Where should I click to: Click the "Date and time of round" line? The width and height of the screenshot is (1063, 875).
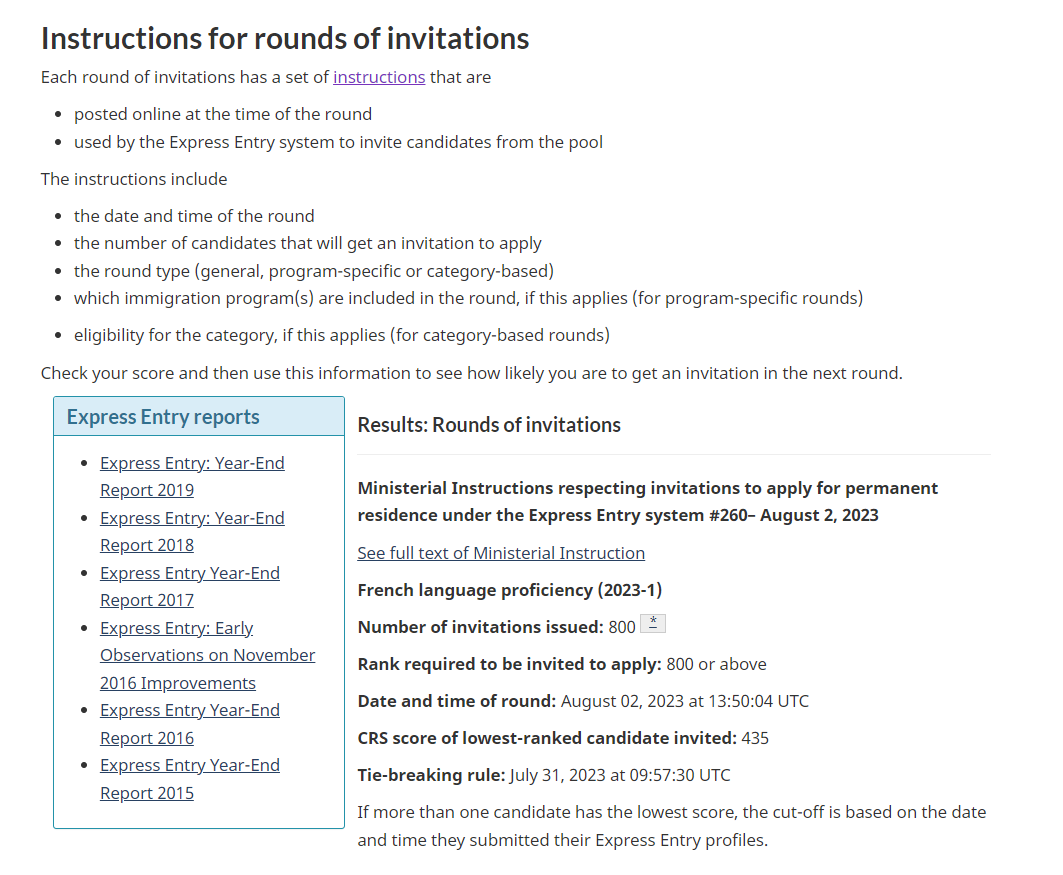[582, 701]
